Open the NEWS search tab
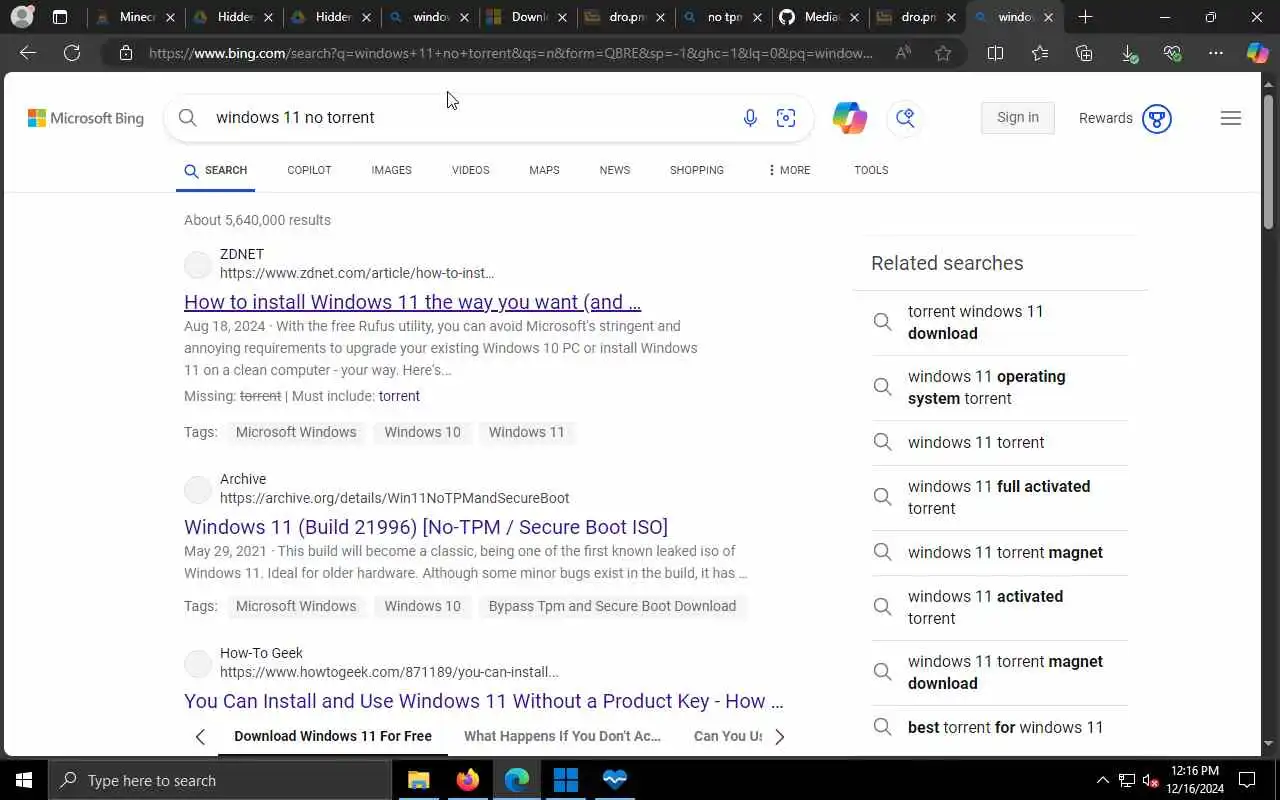The height and width of the screenshot is (800, 1280). [614, 170]
